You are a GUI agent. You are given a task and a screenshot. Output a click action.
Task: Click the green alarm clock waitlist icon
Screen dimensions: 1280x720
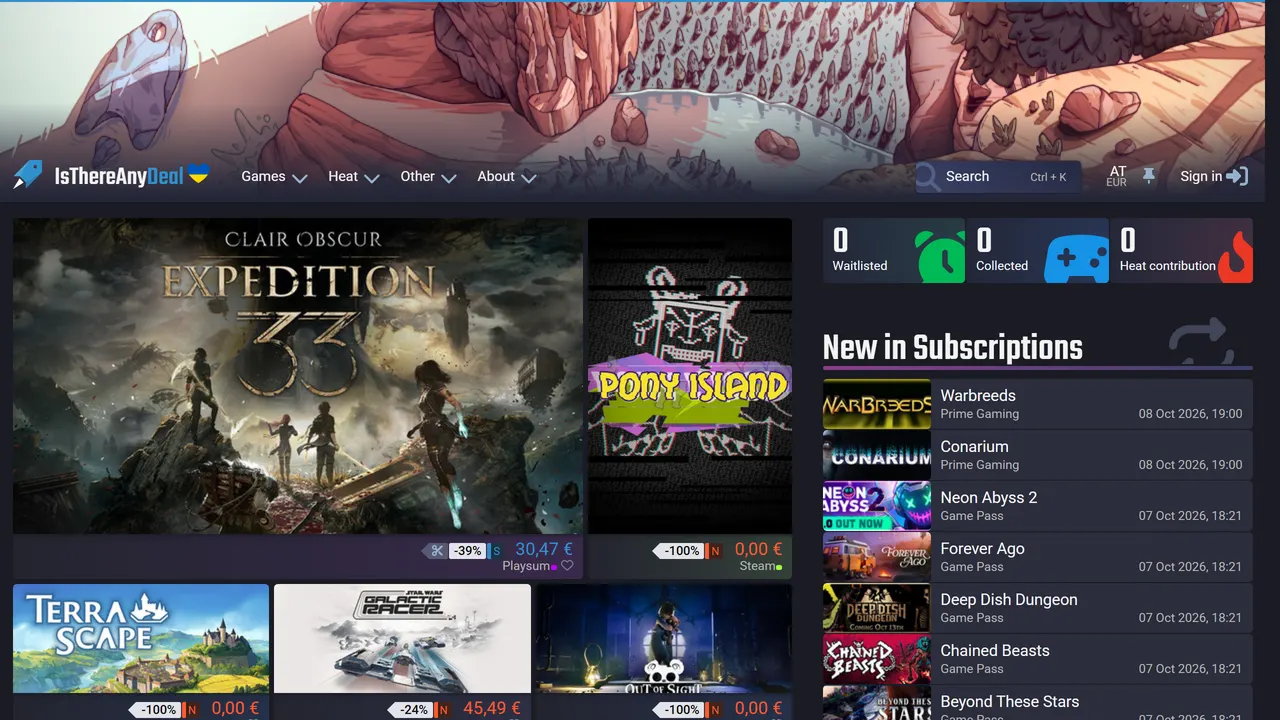pos(940,256)
